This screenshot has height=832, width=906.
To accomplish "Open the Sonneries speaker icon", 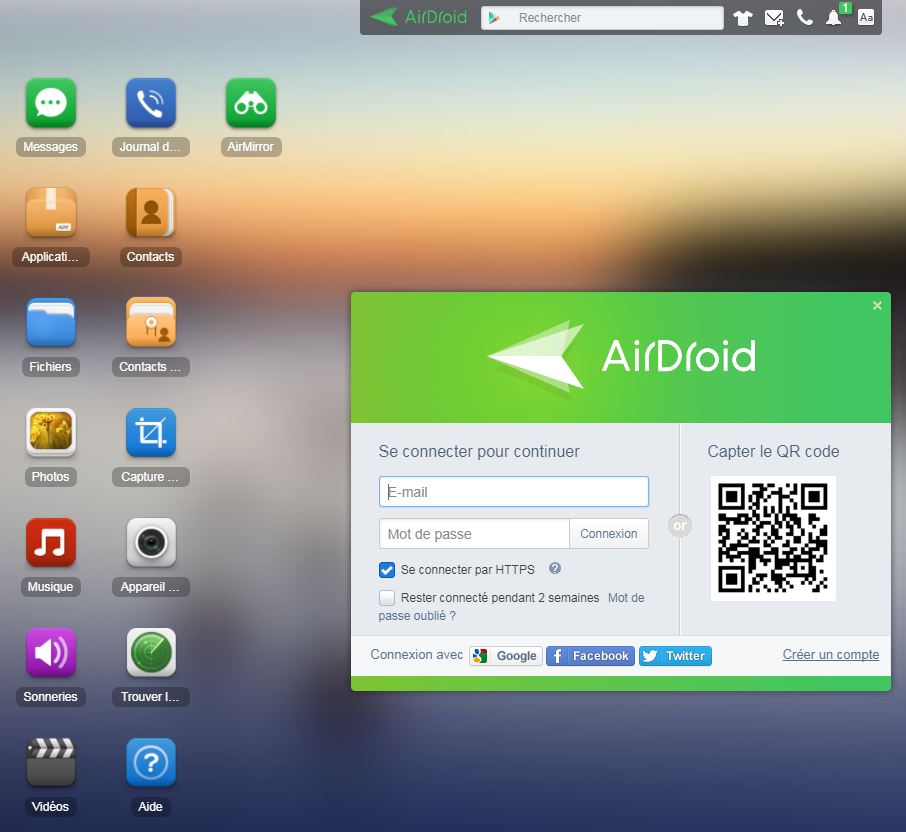I will click(x=51, y=652).
